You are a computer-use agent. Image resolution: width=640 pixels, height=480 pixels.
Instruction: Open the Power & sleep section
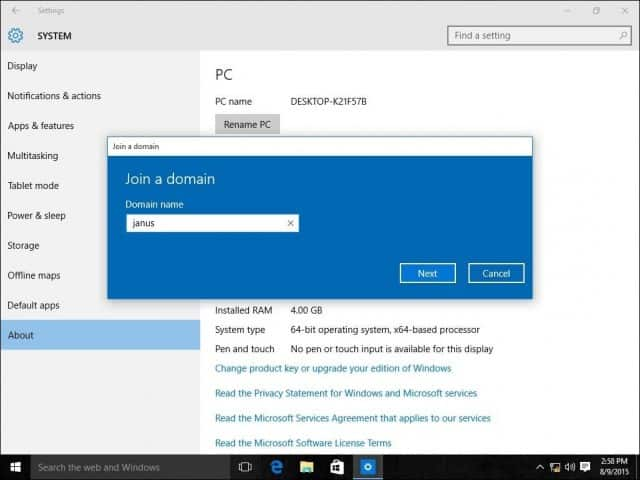coord(36,216)
